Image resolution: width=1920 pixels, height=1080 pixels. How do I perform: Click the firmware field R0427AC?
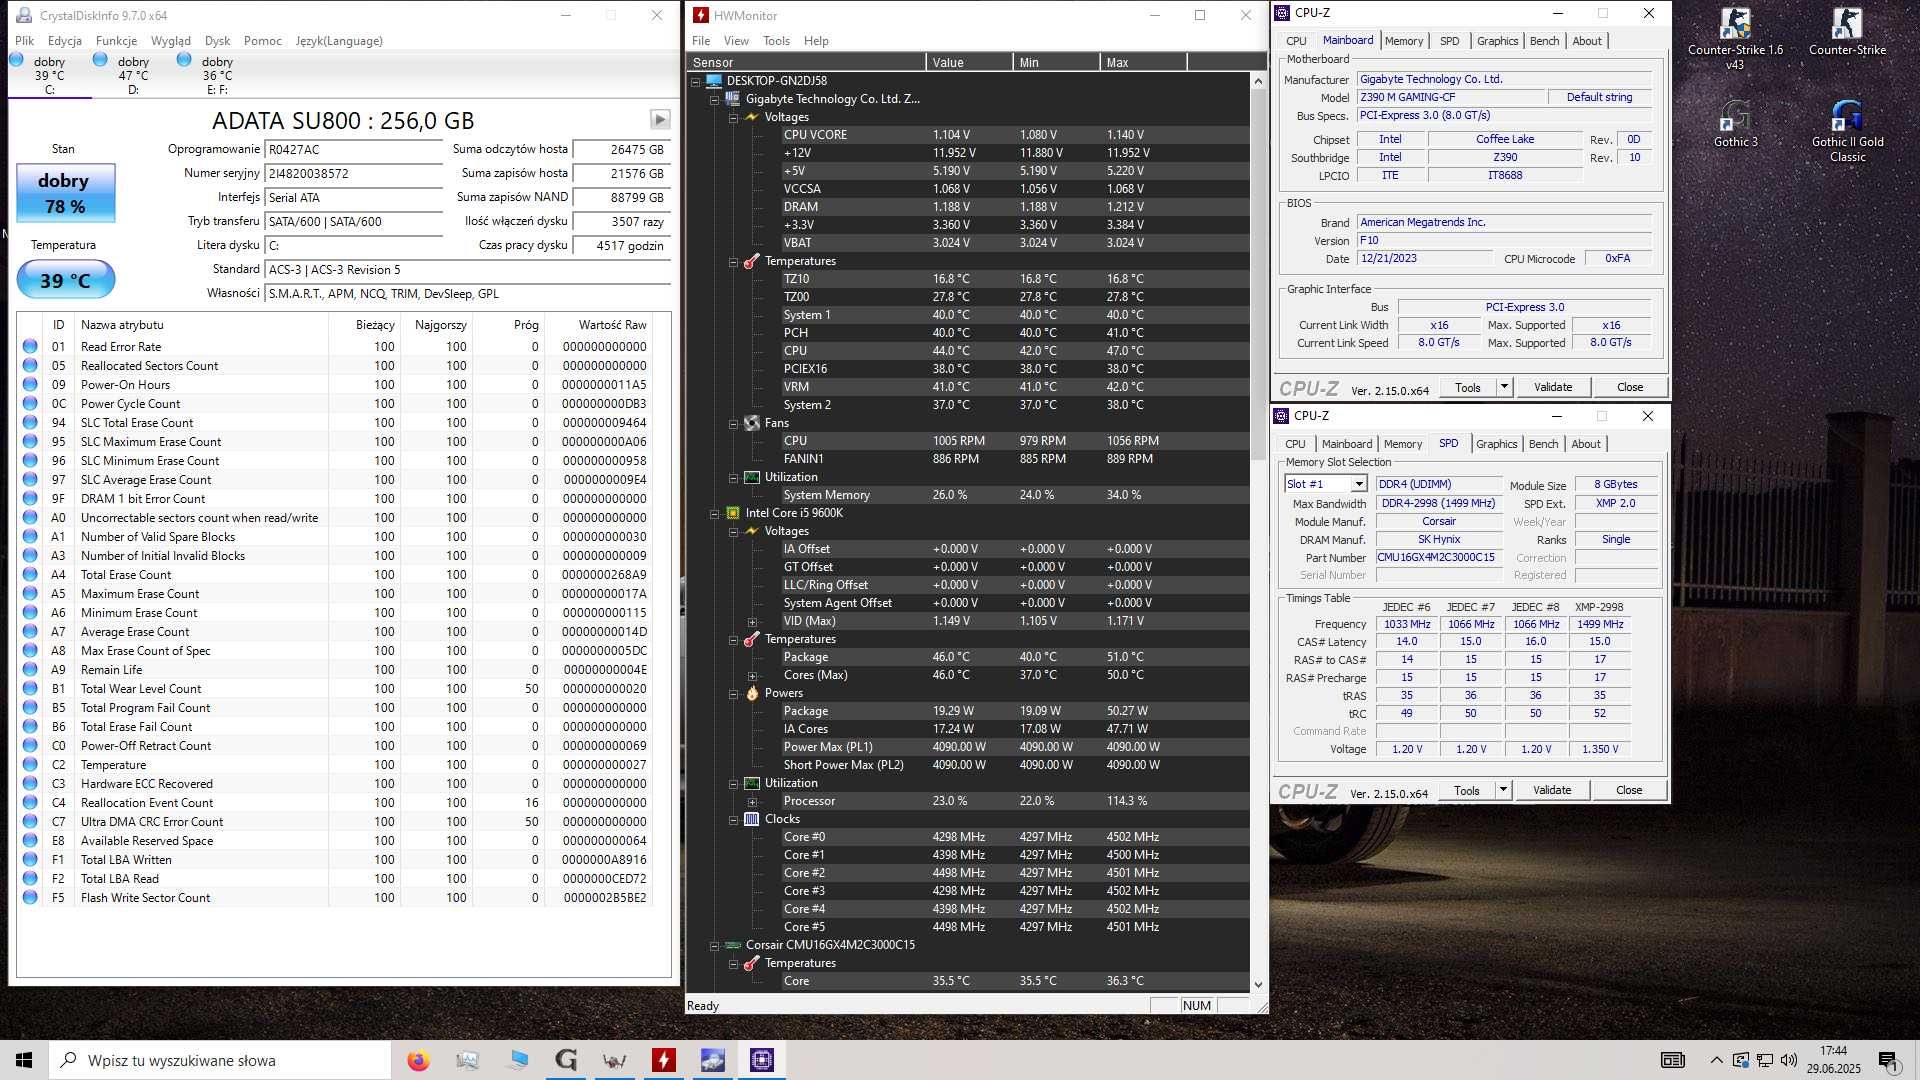(x=354, y=150)
